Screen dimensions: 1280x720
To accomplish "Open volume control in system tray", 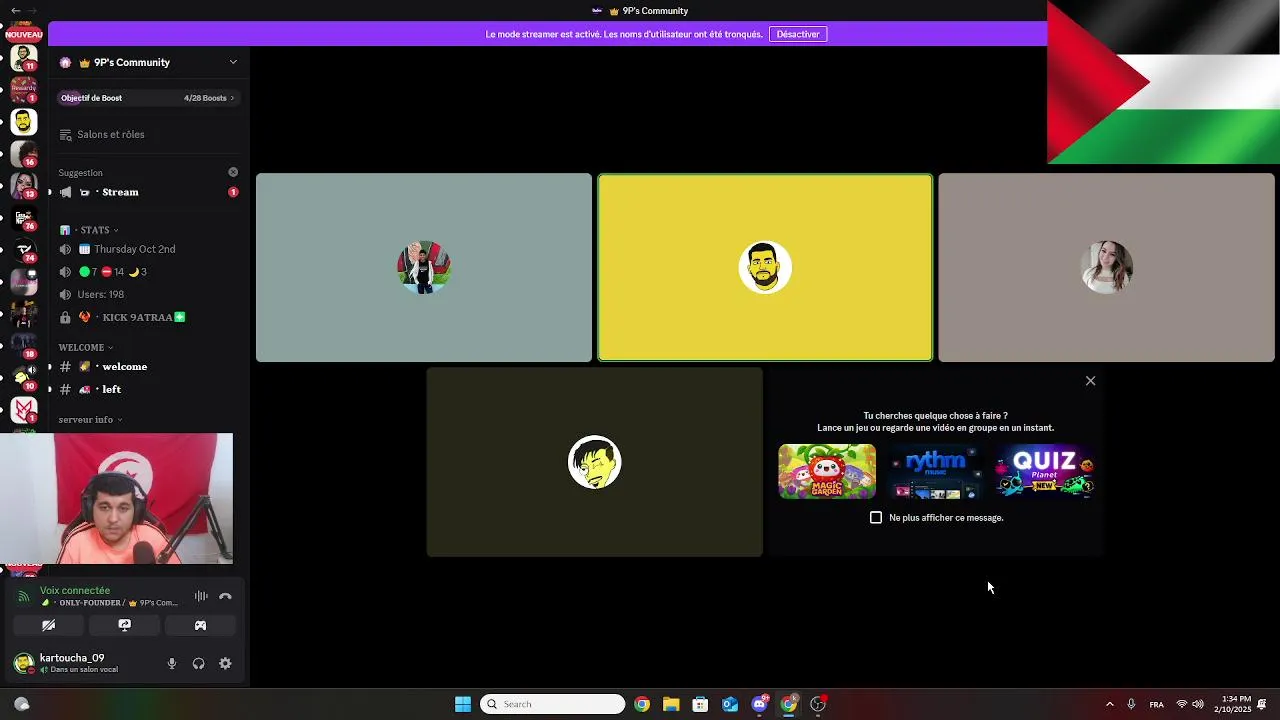I will [x=1198, y=704].
